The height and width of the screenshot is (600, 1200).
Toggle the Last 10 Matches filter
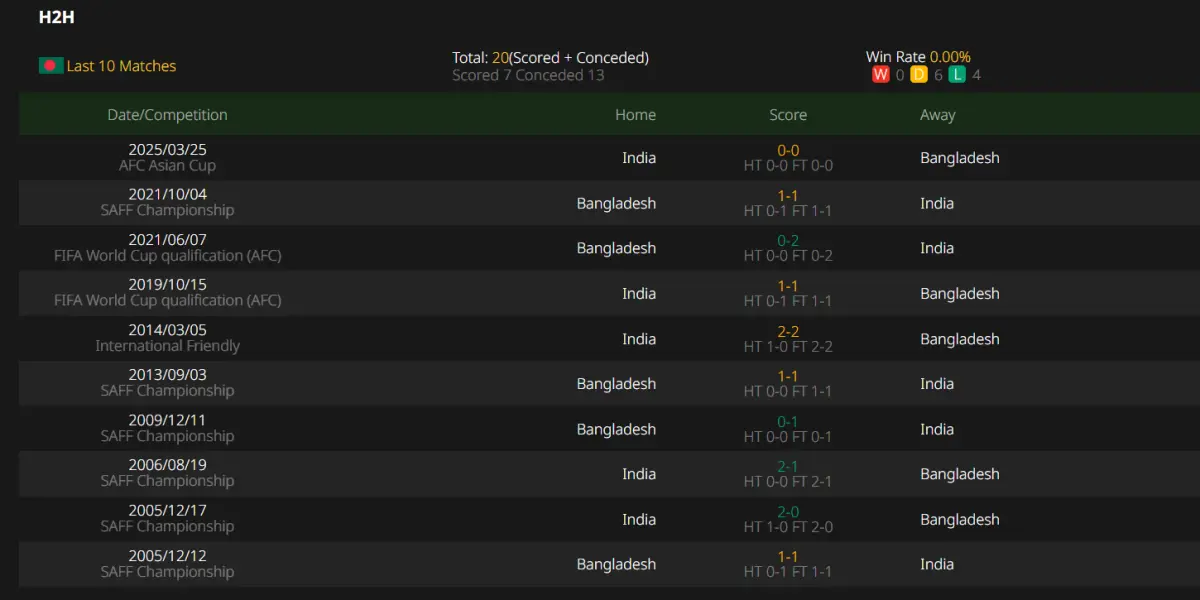point(107,65)
